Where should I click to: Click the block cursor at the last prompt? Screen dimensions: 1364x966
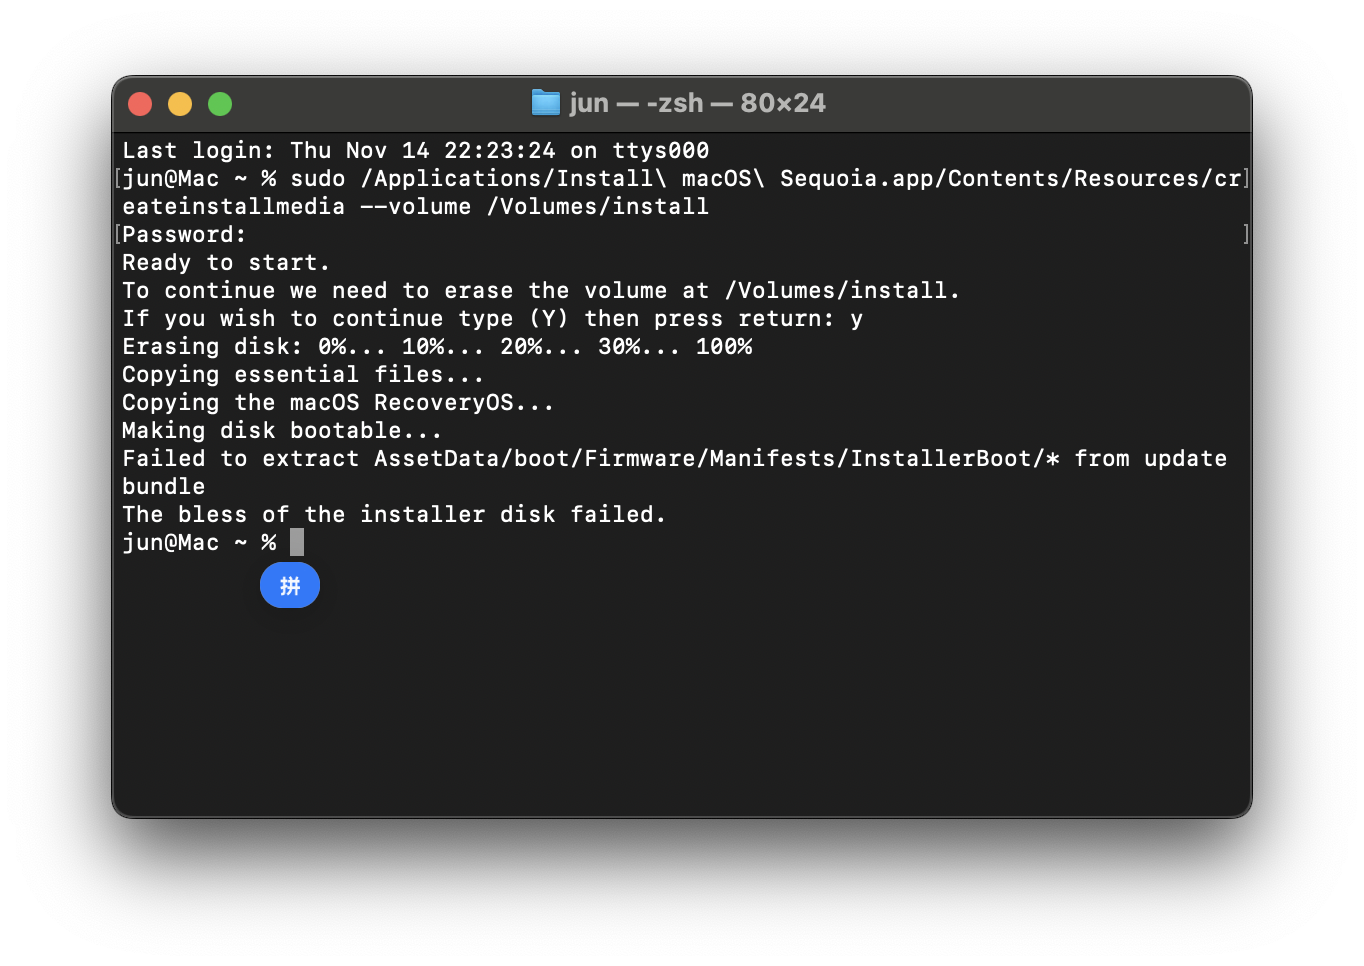tap(297, 542)
